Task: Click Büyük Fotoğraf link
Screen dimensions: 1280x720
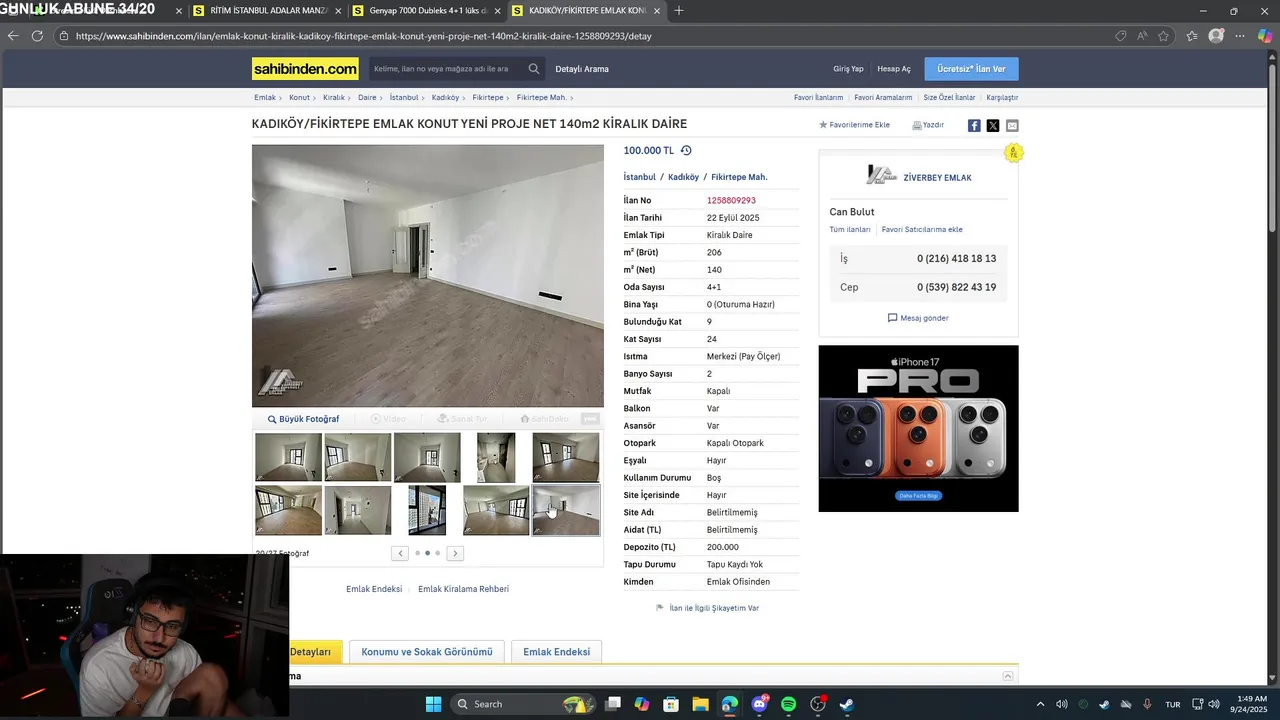Action: click(x=303, y=419)
